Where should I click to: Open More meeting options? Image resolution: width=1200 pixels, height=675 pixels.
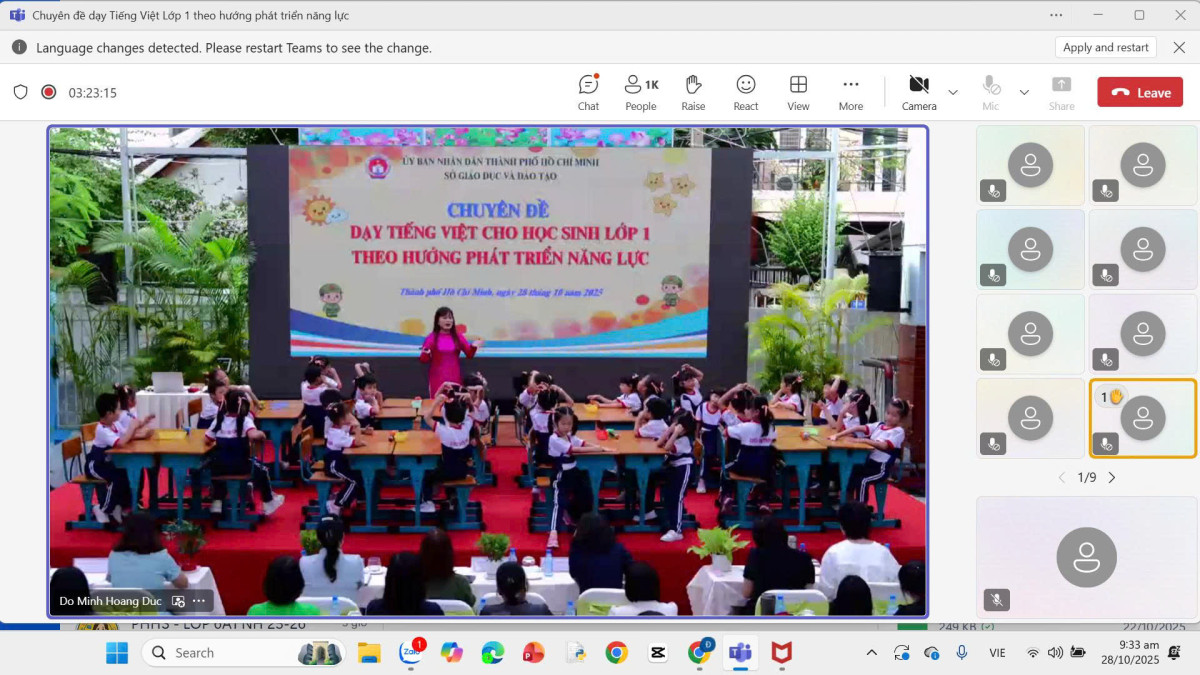coord(851,92)
